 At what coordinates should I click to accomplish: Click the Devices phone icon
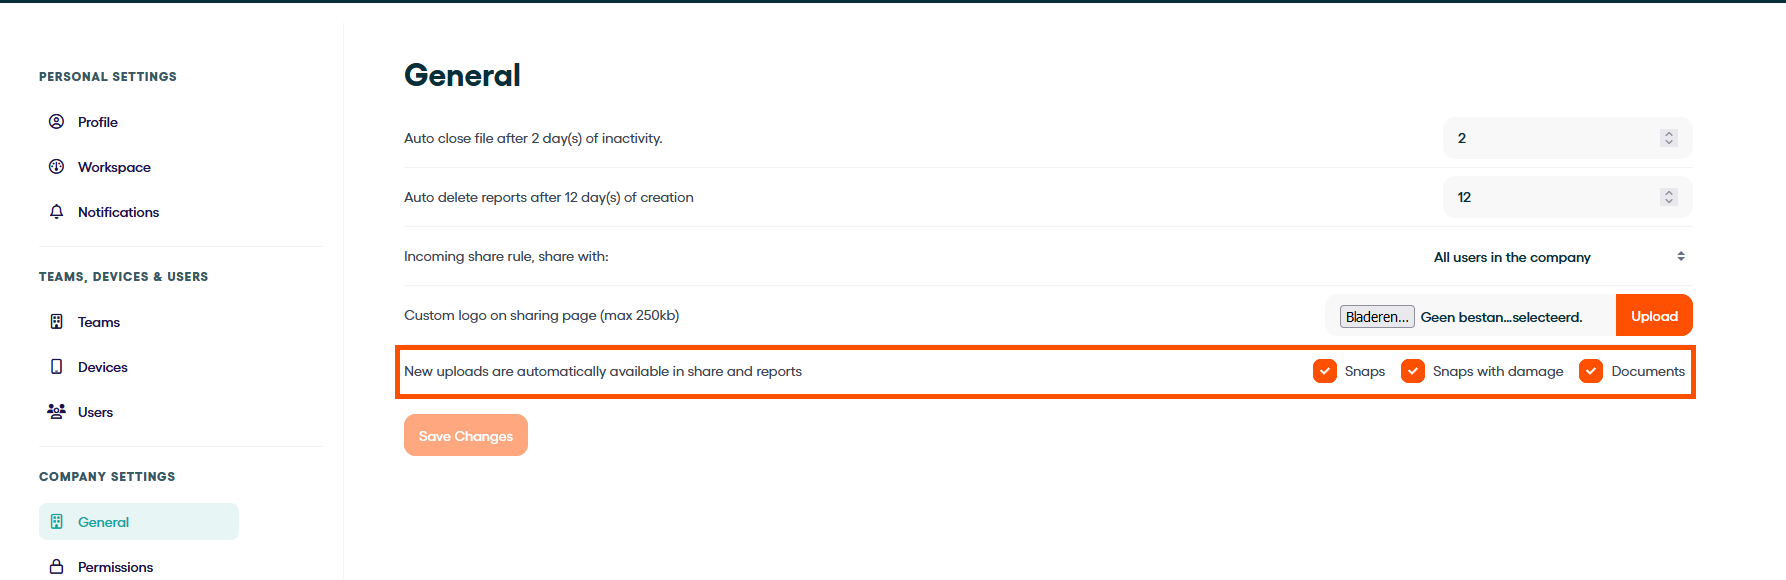[56, 367]
